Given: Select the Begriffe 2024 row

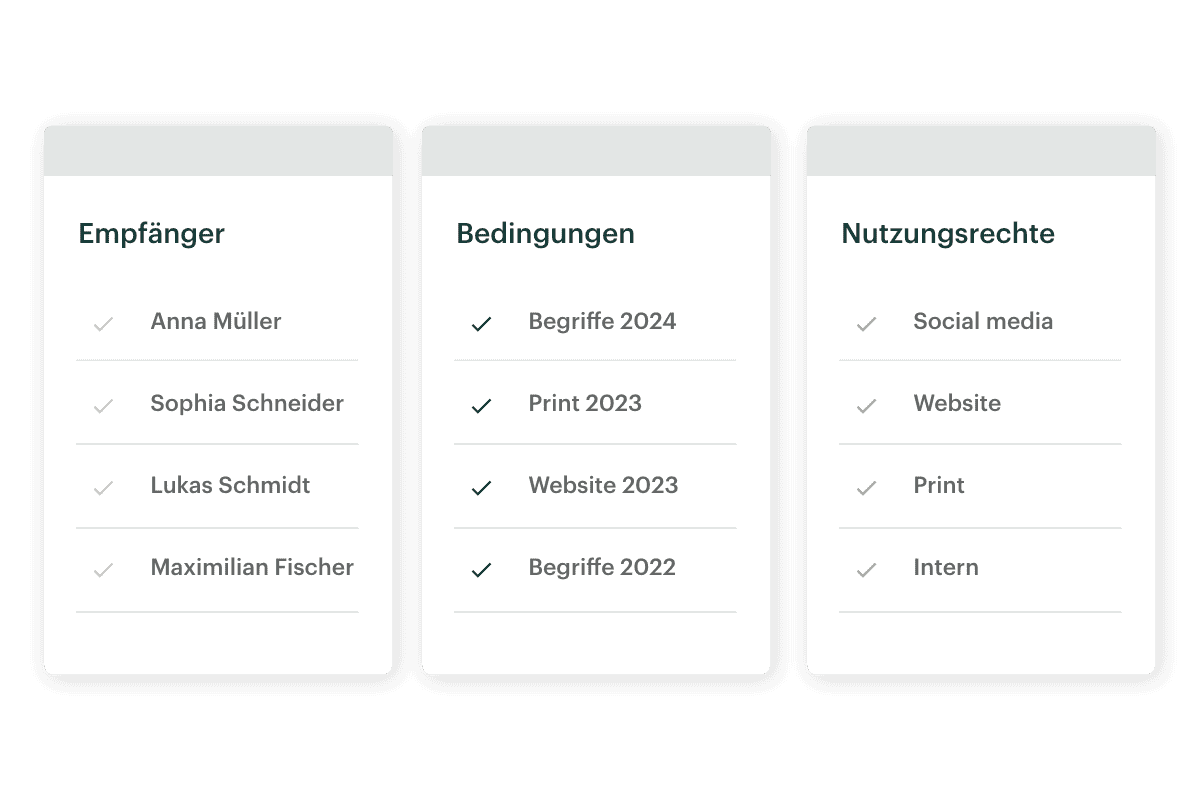Looking at the screenshot, I should 602,321.
